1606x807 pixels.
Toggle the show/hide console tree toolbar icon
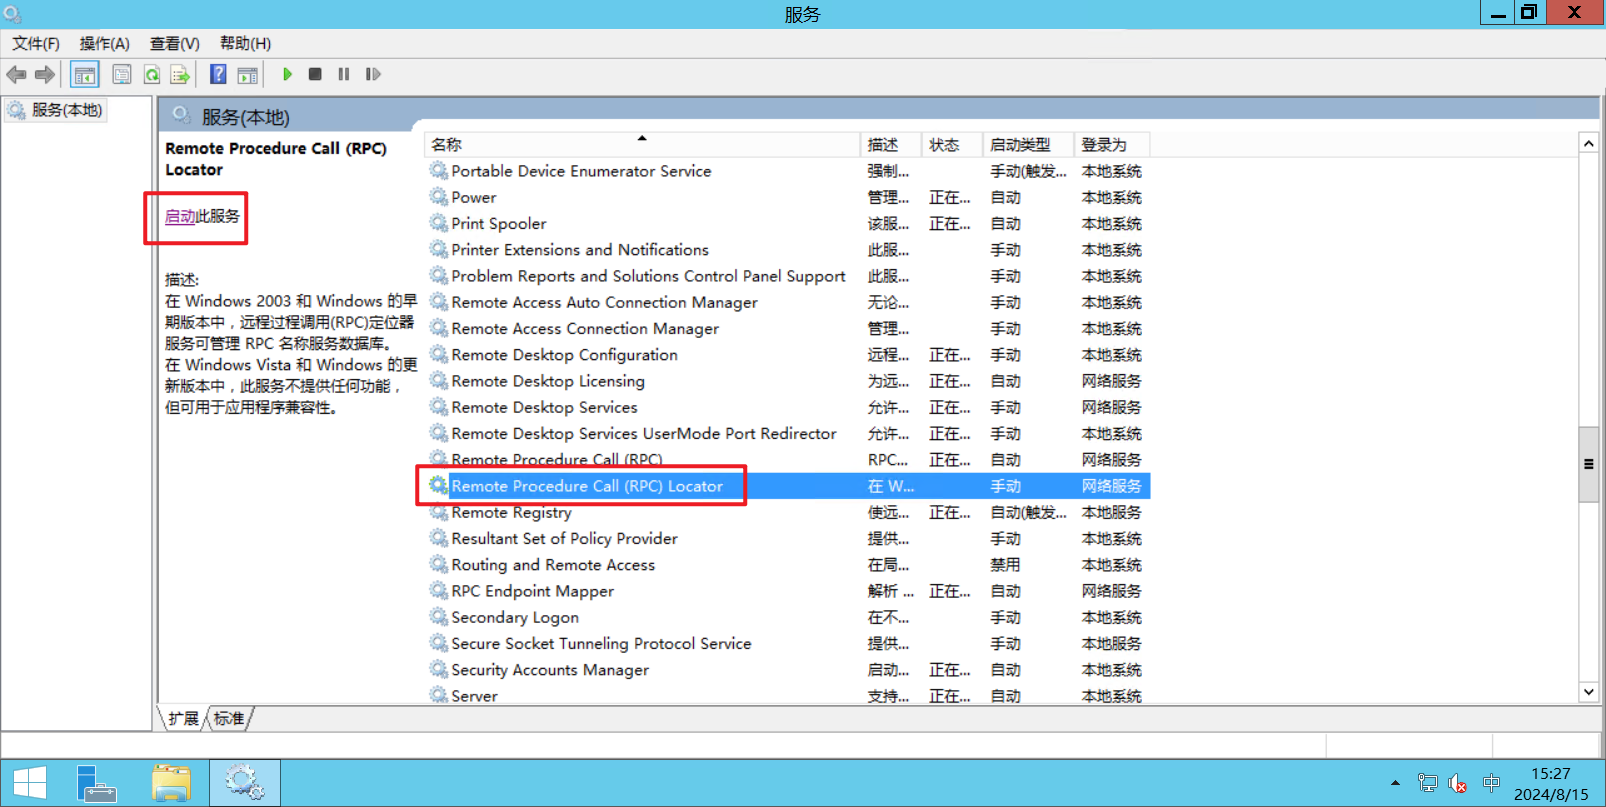pyautogui.click(x=85, y=74)
